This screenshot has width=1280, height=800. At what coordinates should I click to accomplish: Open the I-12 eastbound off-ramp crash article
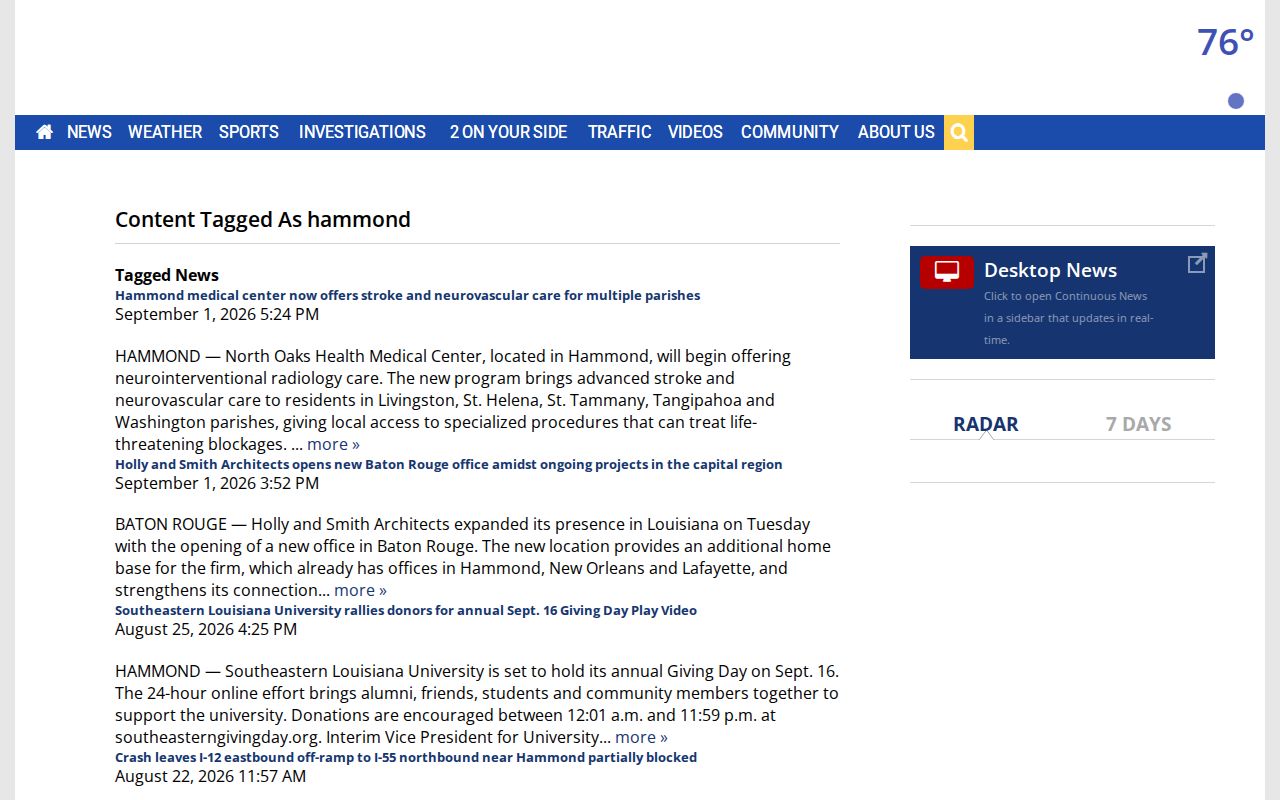(x=406, y=757)
